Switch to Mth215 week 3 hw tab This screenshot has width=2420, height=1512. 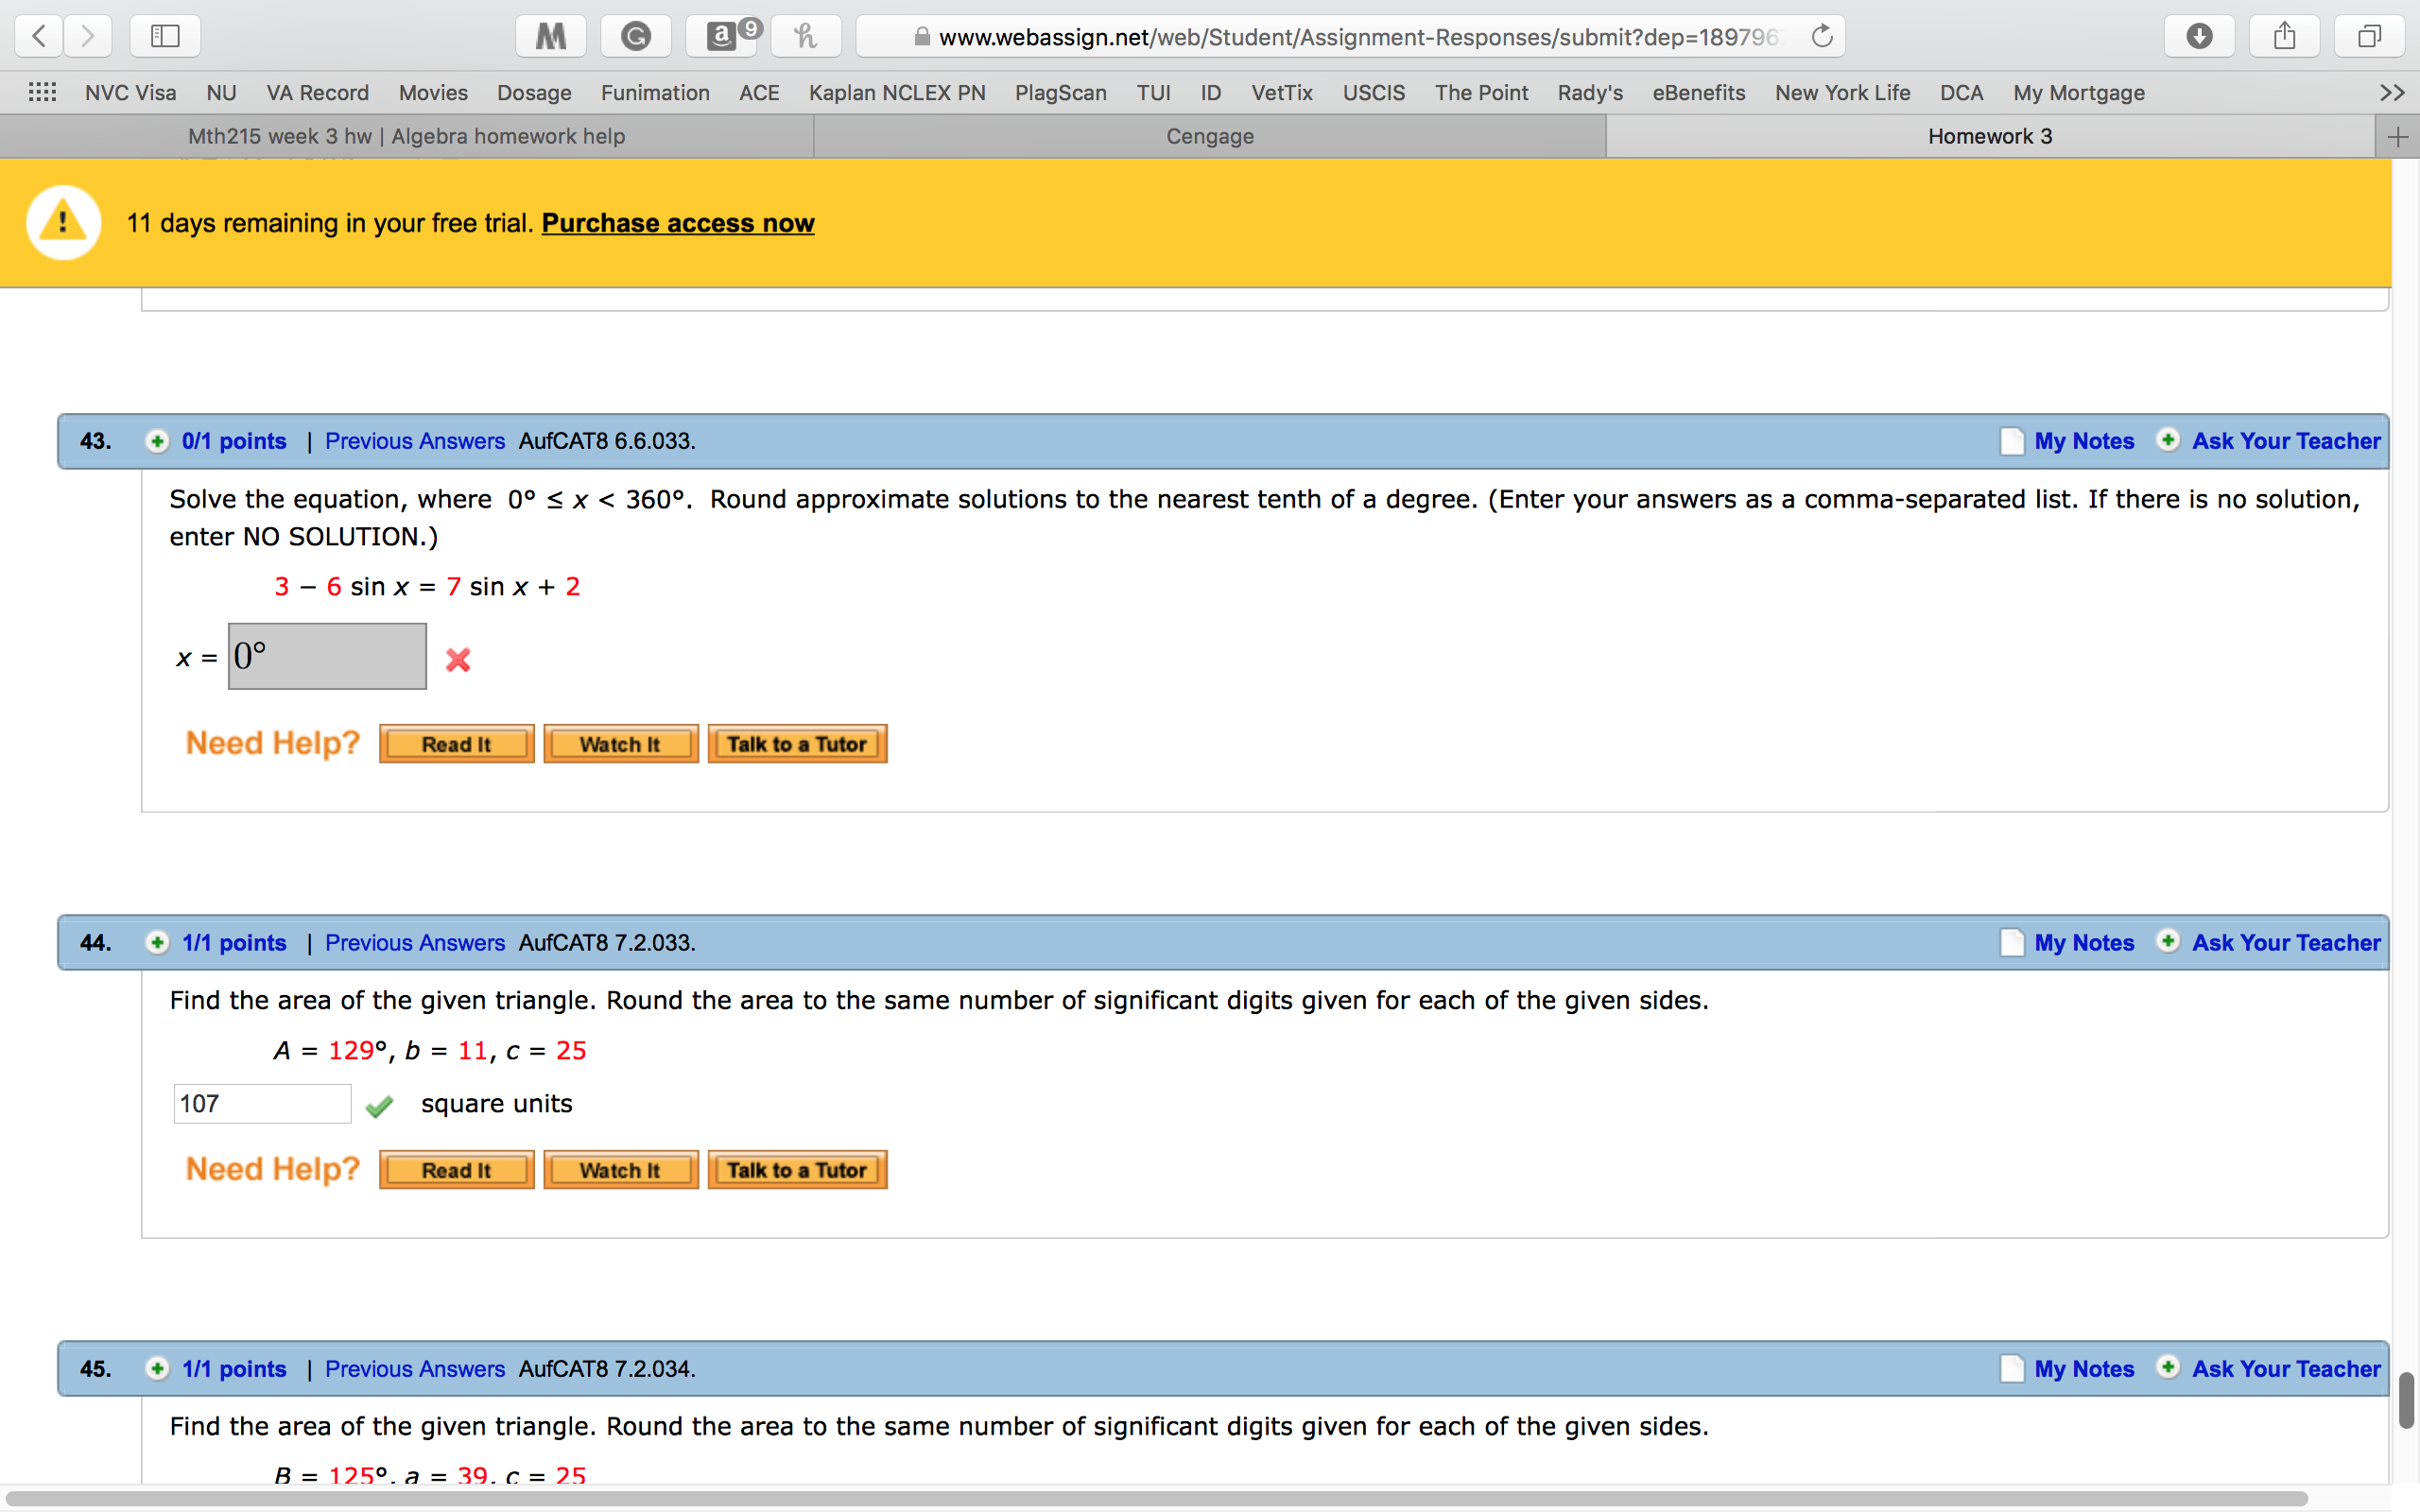point(407,137)
